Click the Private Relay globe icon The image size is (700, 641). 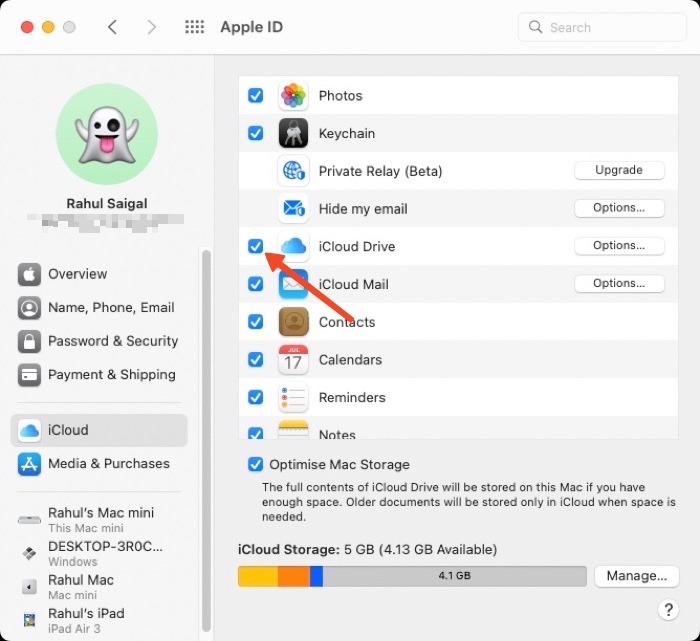[293, 171]
